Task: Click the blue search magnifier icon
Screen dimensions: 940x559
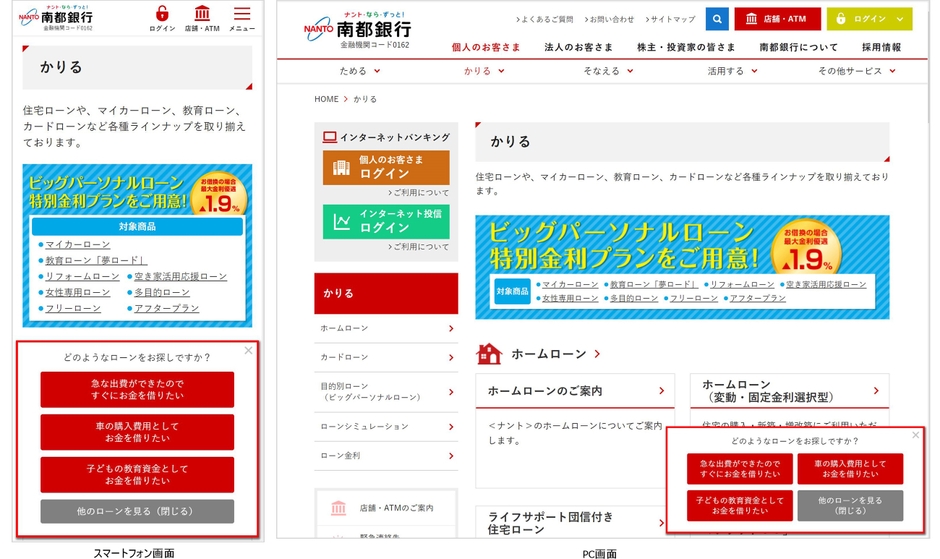Action: (717, 19)
